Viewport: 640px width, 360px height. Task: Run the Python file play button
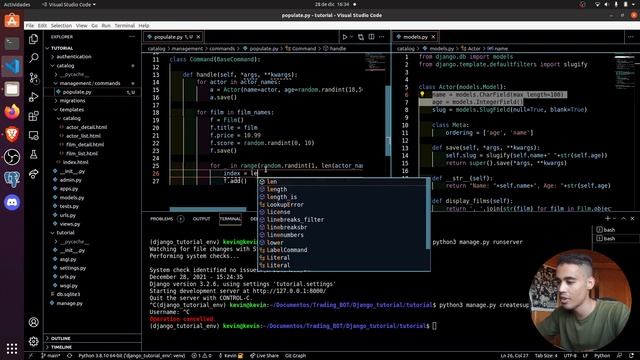pos(345,37)
